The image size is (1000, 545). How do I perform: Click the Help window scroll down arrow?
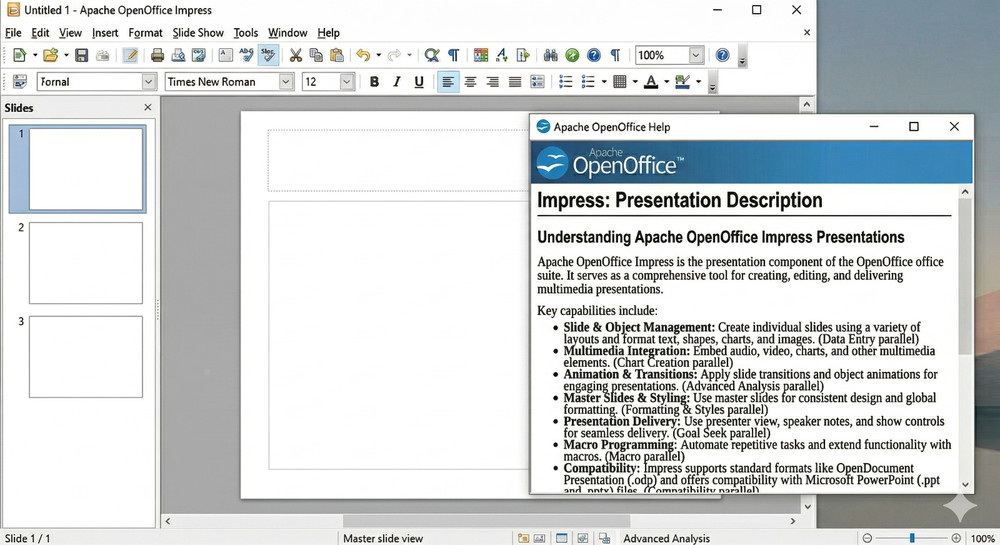point(966,485)
